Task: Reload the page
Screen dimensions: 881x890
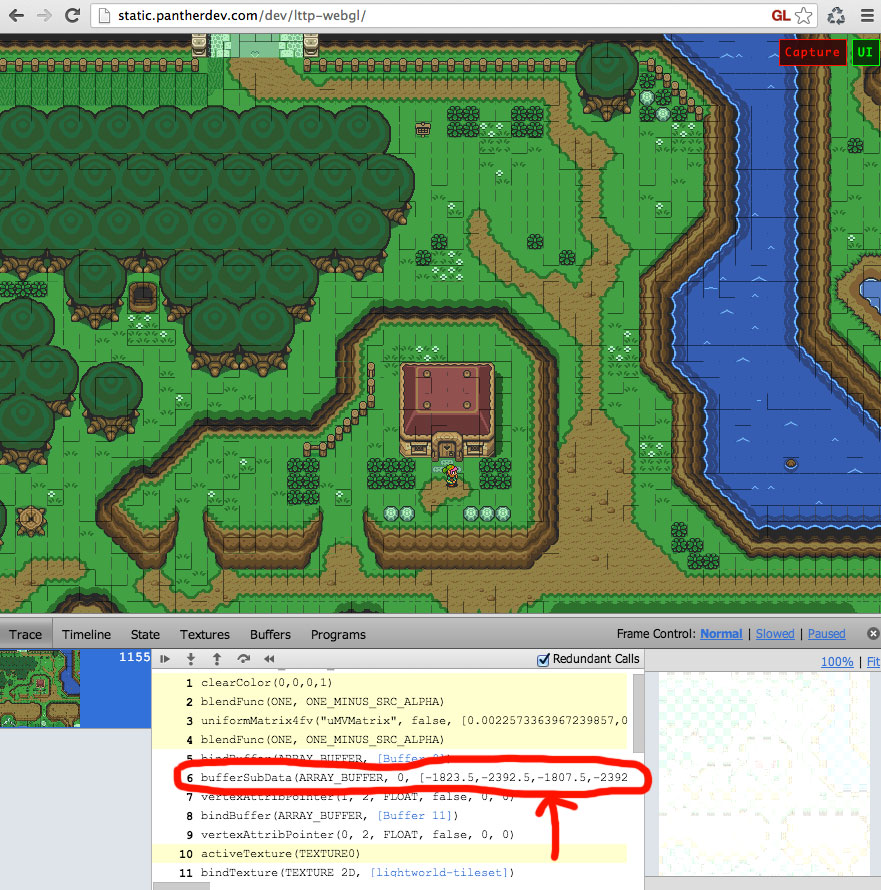Action: coord(72,15)
